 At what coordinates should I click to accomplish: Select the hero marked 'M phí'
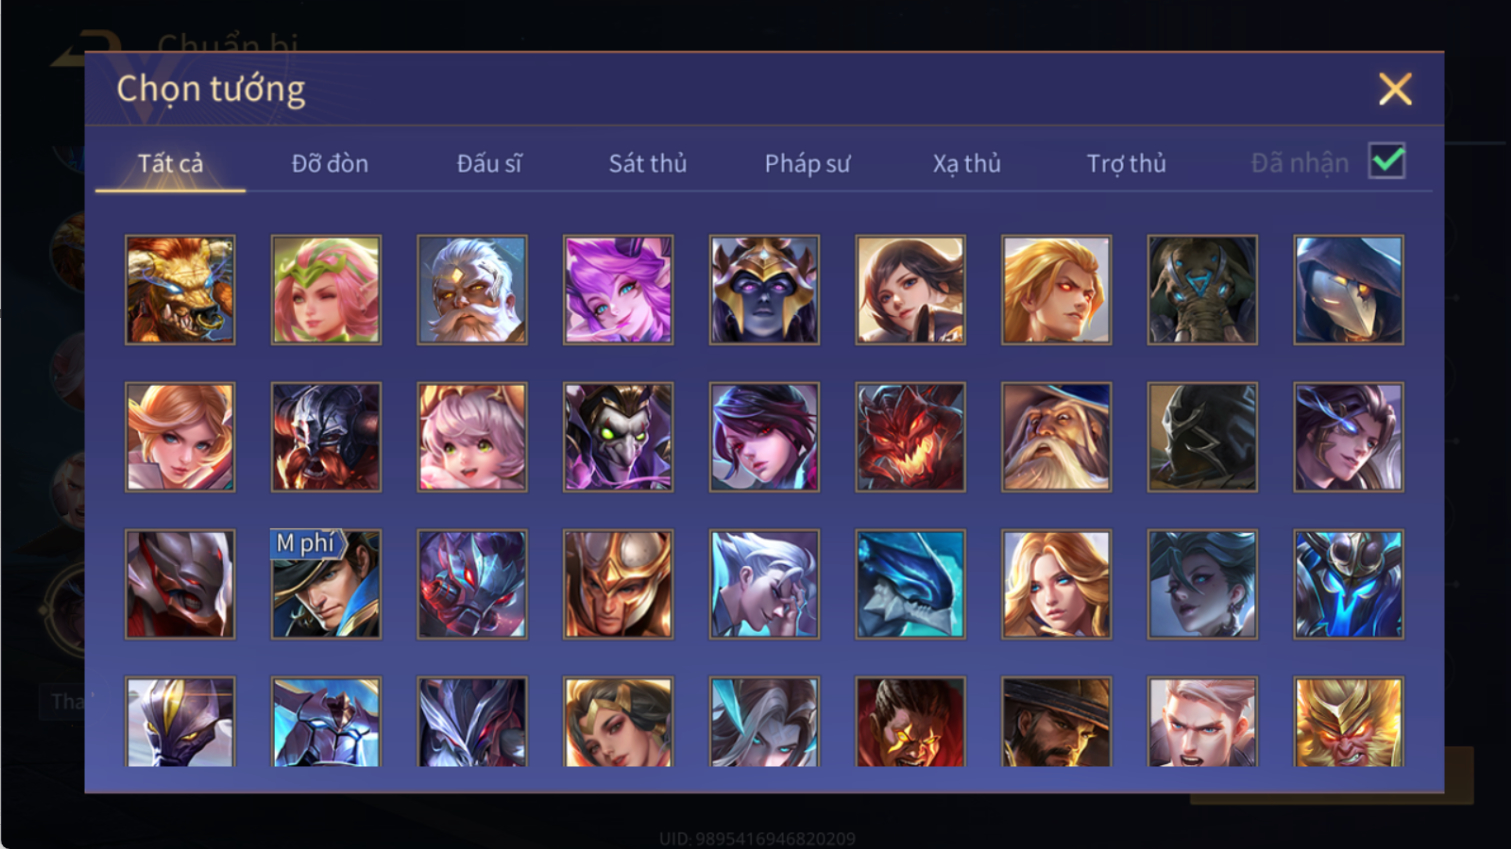[326, 584]
